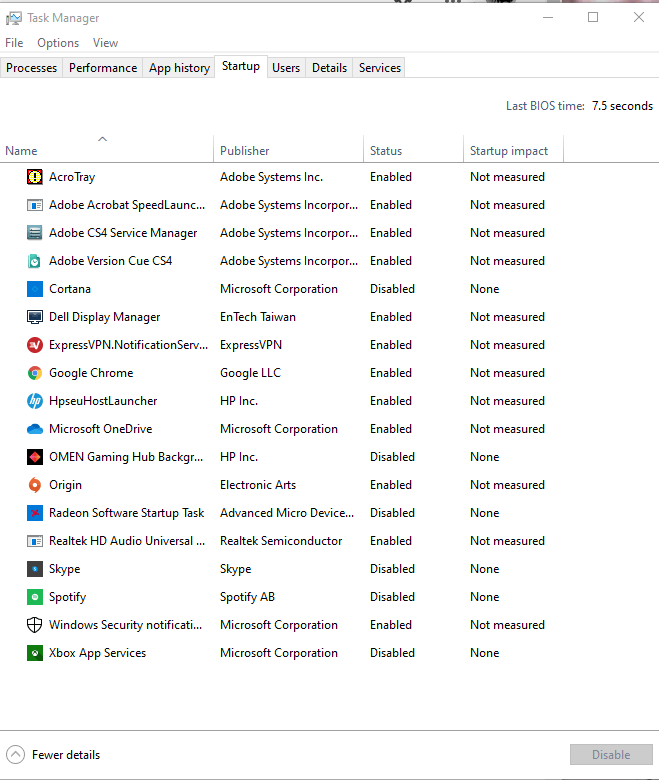Select the Spotify entry name
Viewport: 659px width, 780px height.
coord(67,597)
